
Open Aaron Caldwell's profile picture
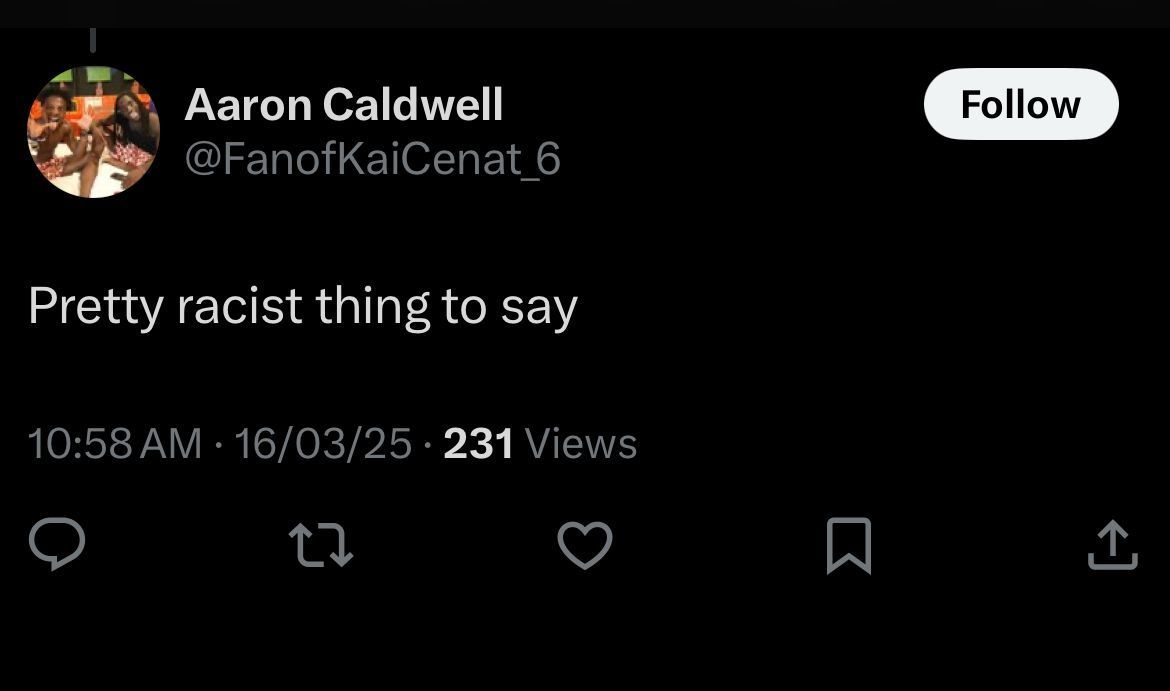click(x=93, y=132)
